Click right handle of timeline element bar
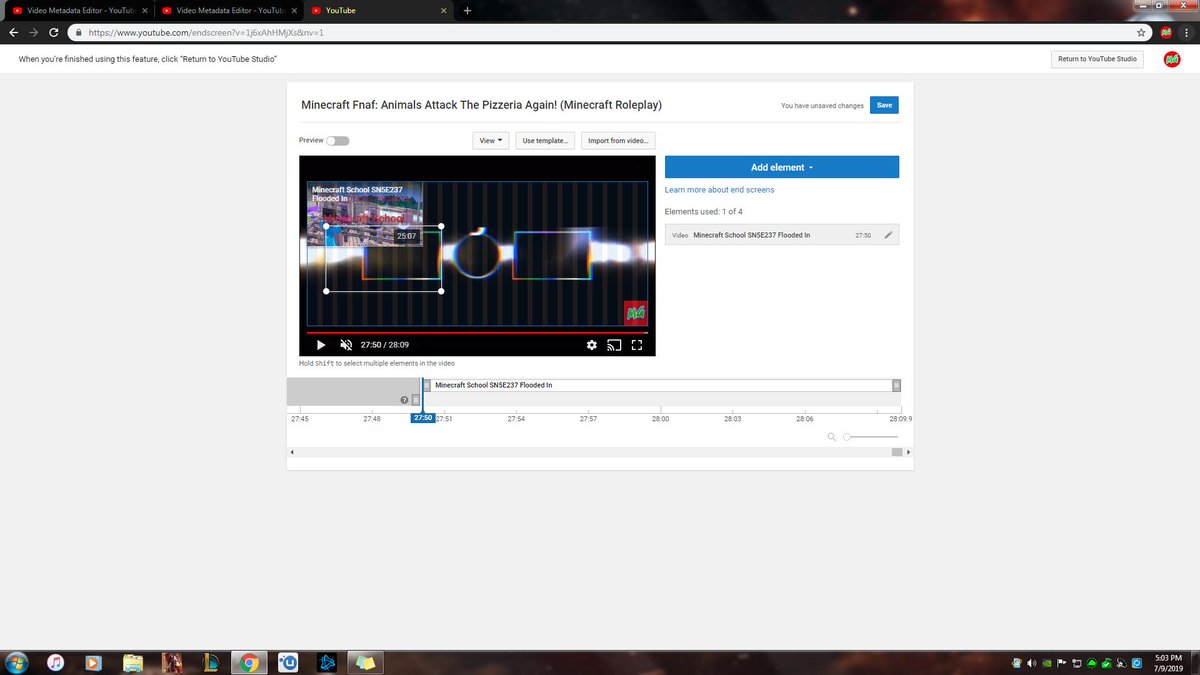The image size is (1200, 675). (x=896, y=385)
